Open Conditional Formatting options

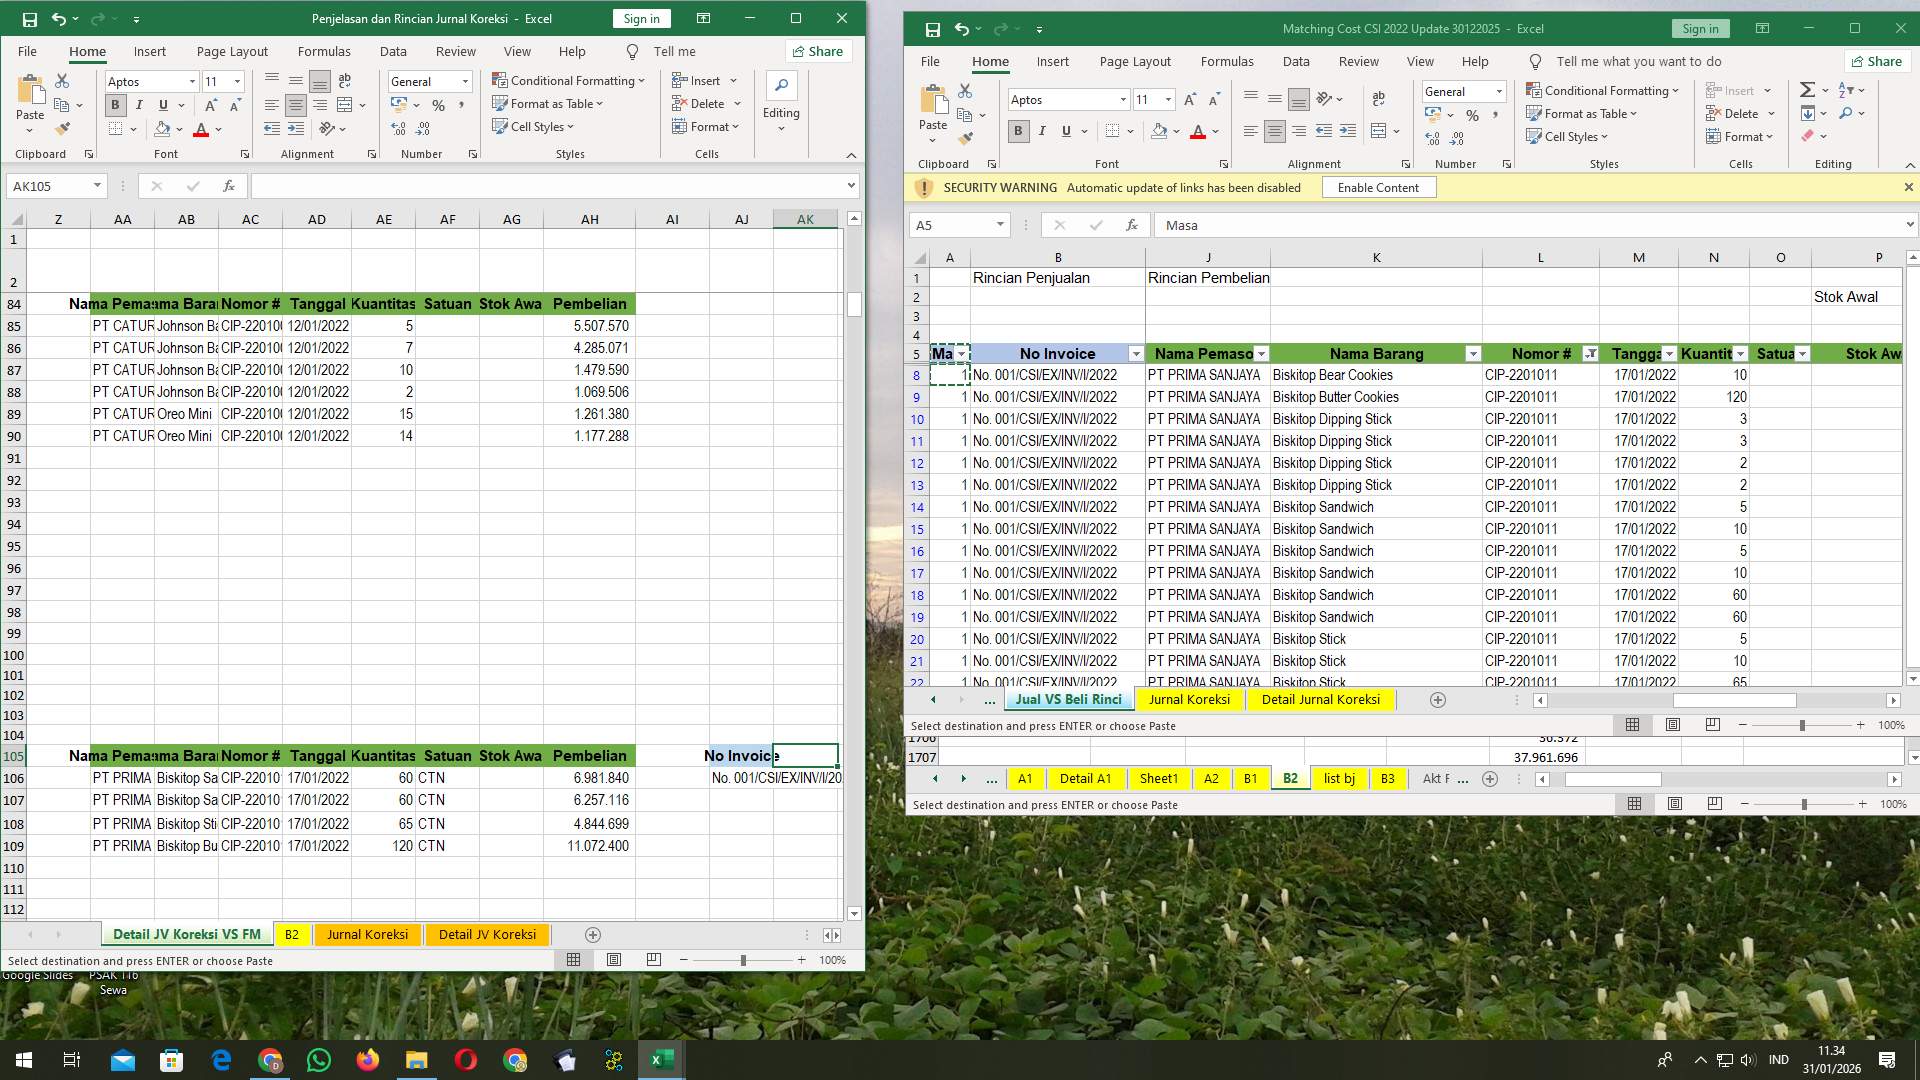(568, 80)
